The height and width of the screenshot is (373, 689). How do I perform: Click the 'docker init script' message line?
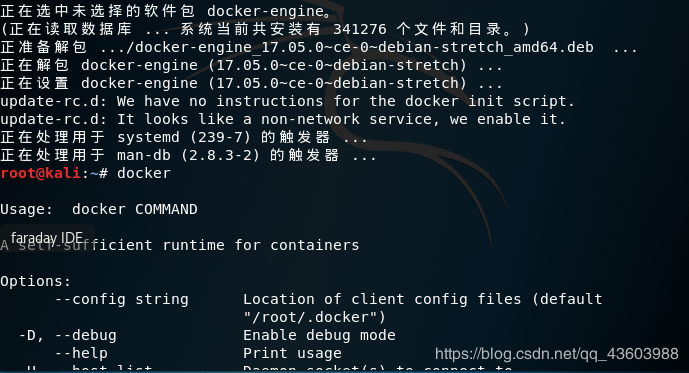coord(287,101)
